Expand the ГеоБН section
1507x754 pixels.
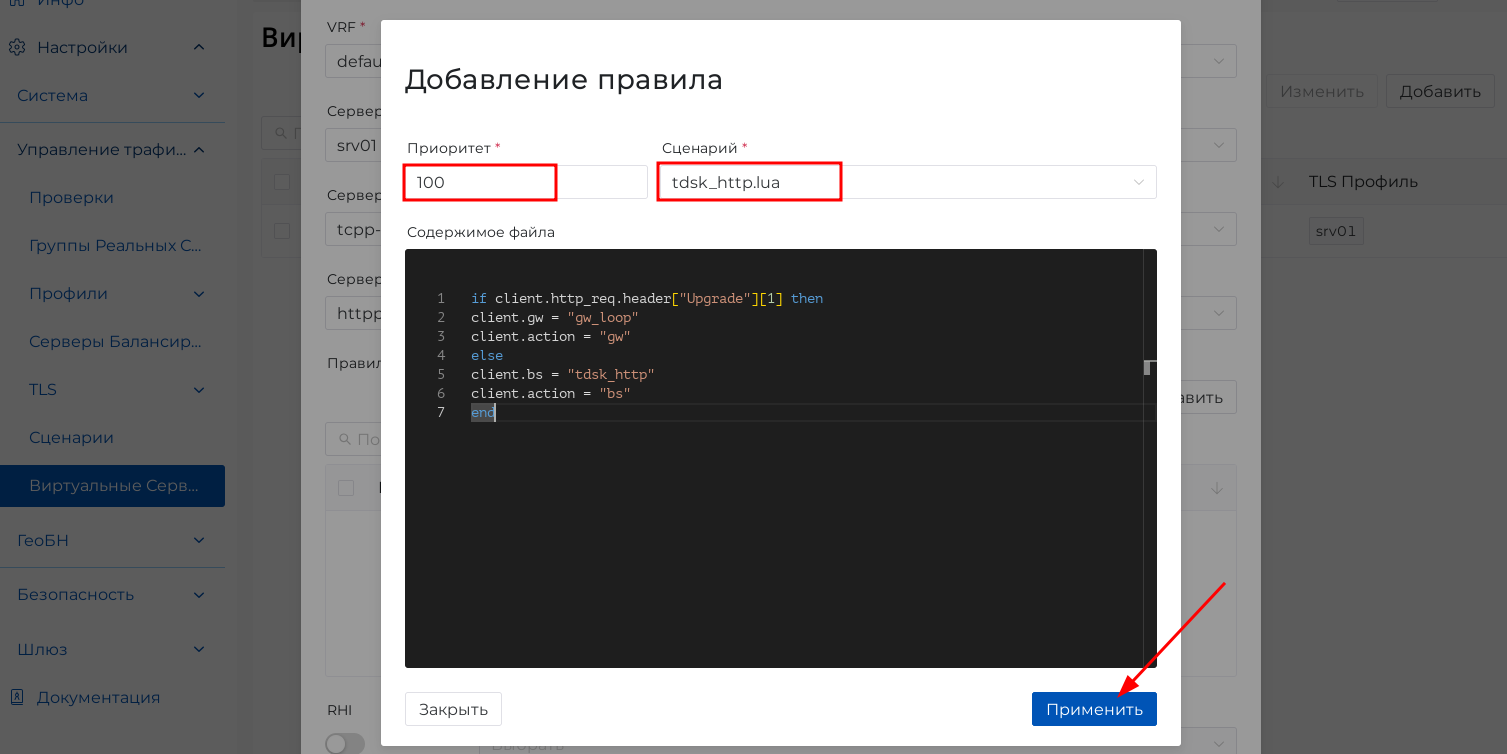[199, 541]
